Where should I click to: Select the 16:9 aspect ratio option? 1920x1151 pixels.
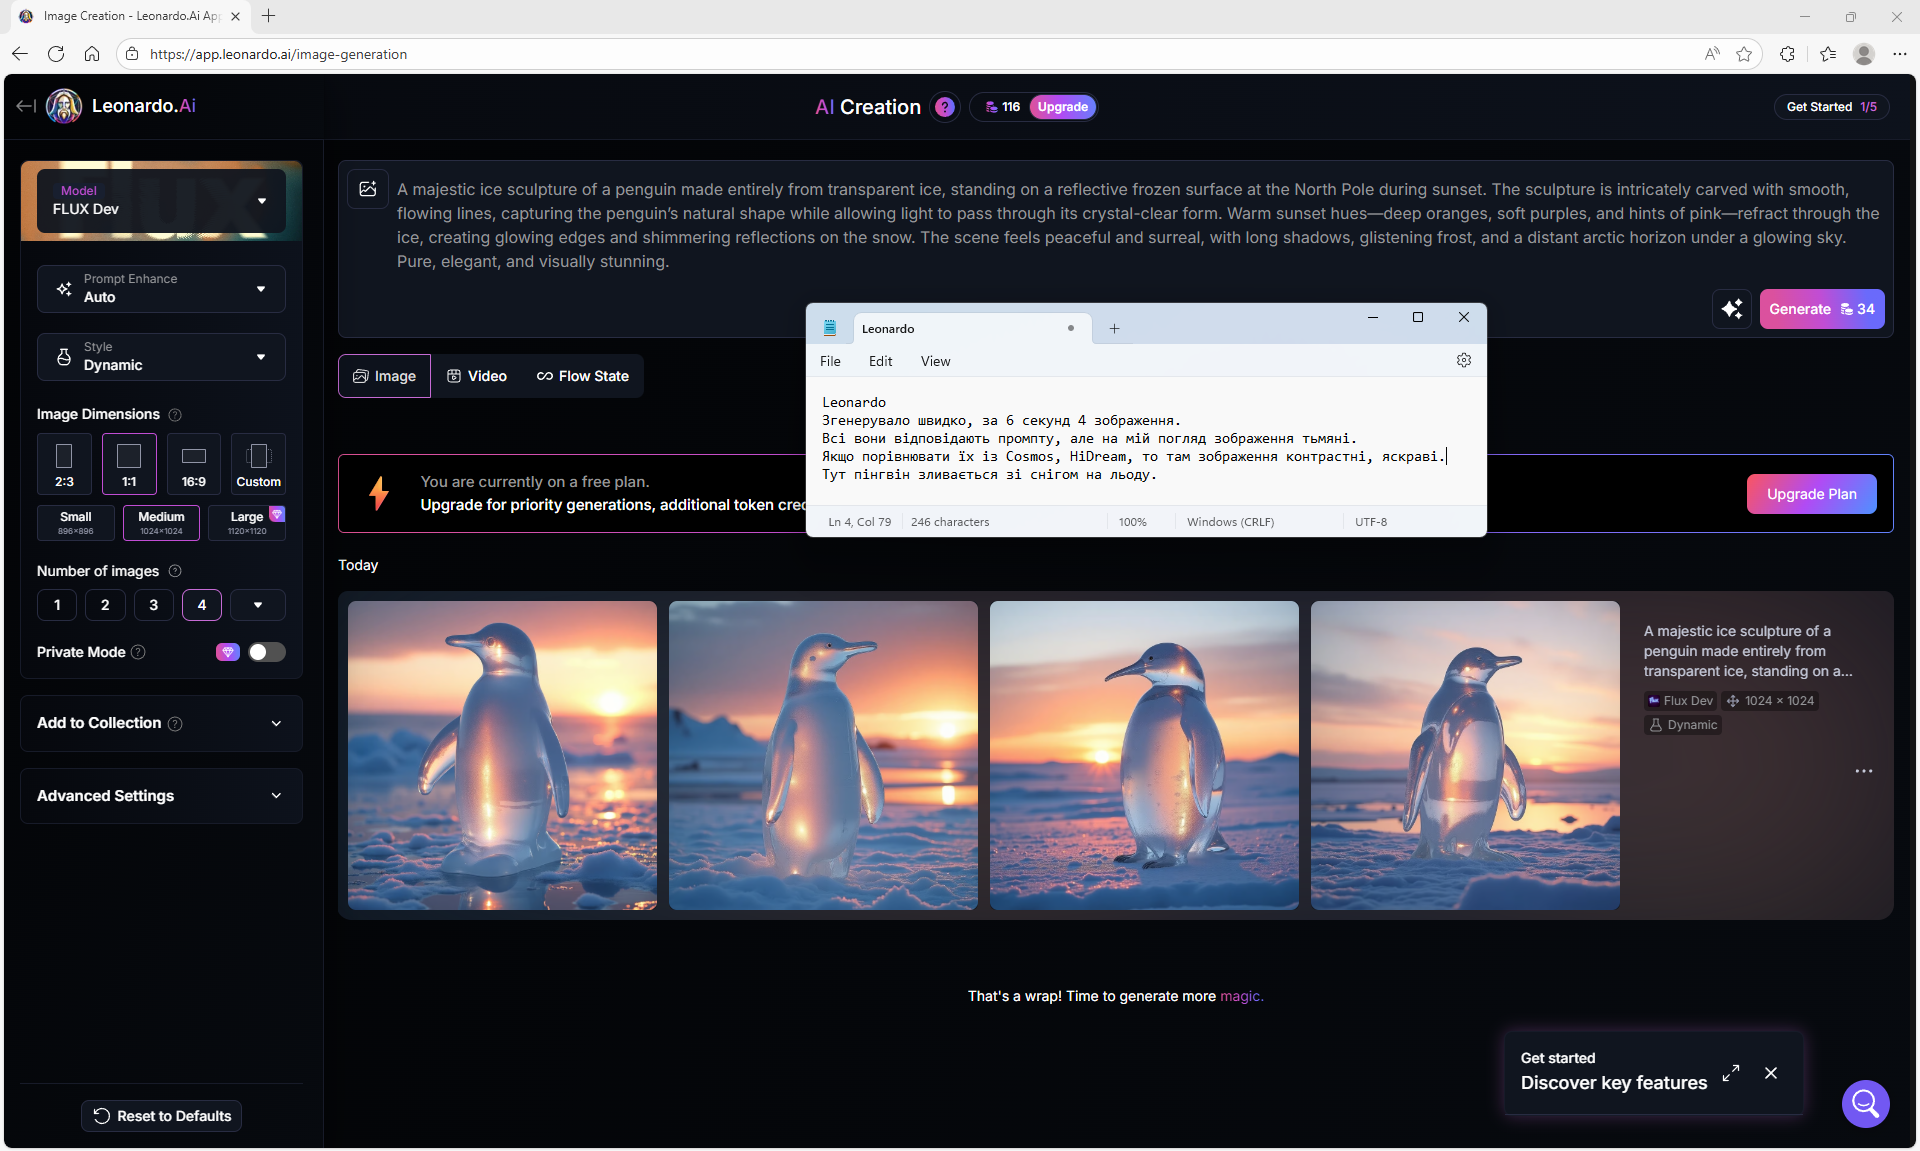coord(194,464)
